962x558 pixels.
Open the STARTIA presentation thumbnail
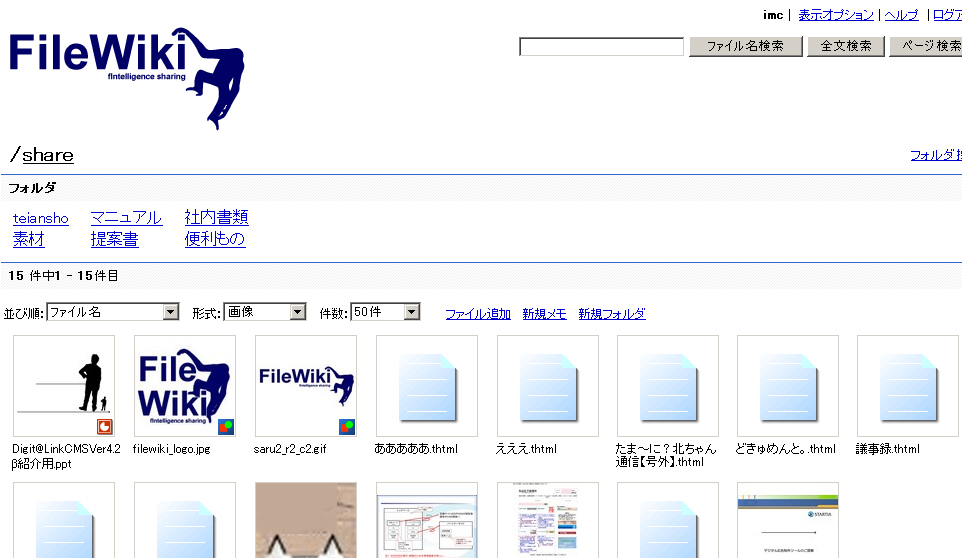[x=788, y=520]
